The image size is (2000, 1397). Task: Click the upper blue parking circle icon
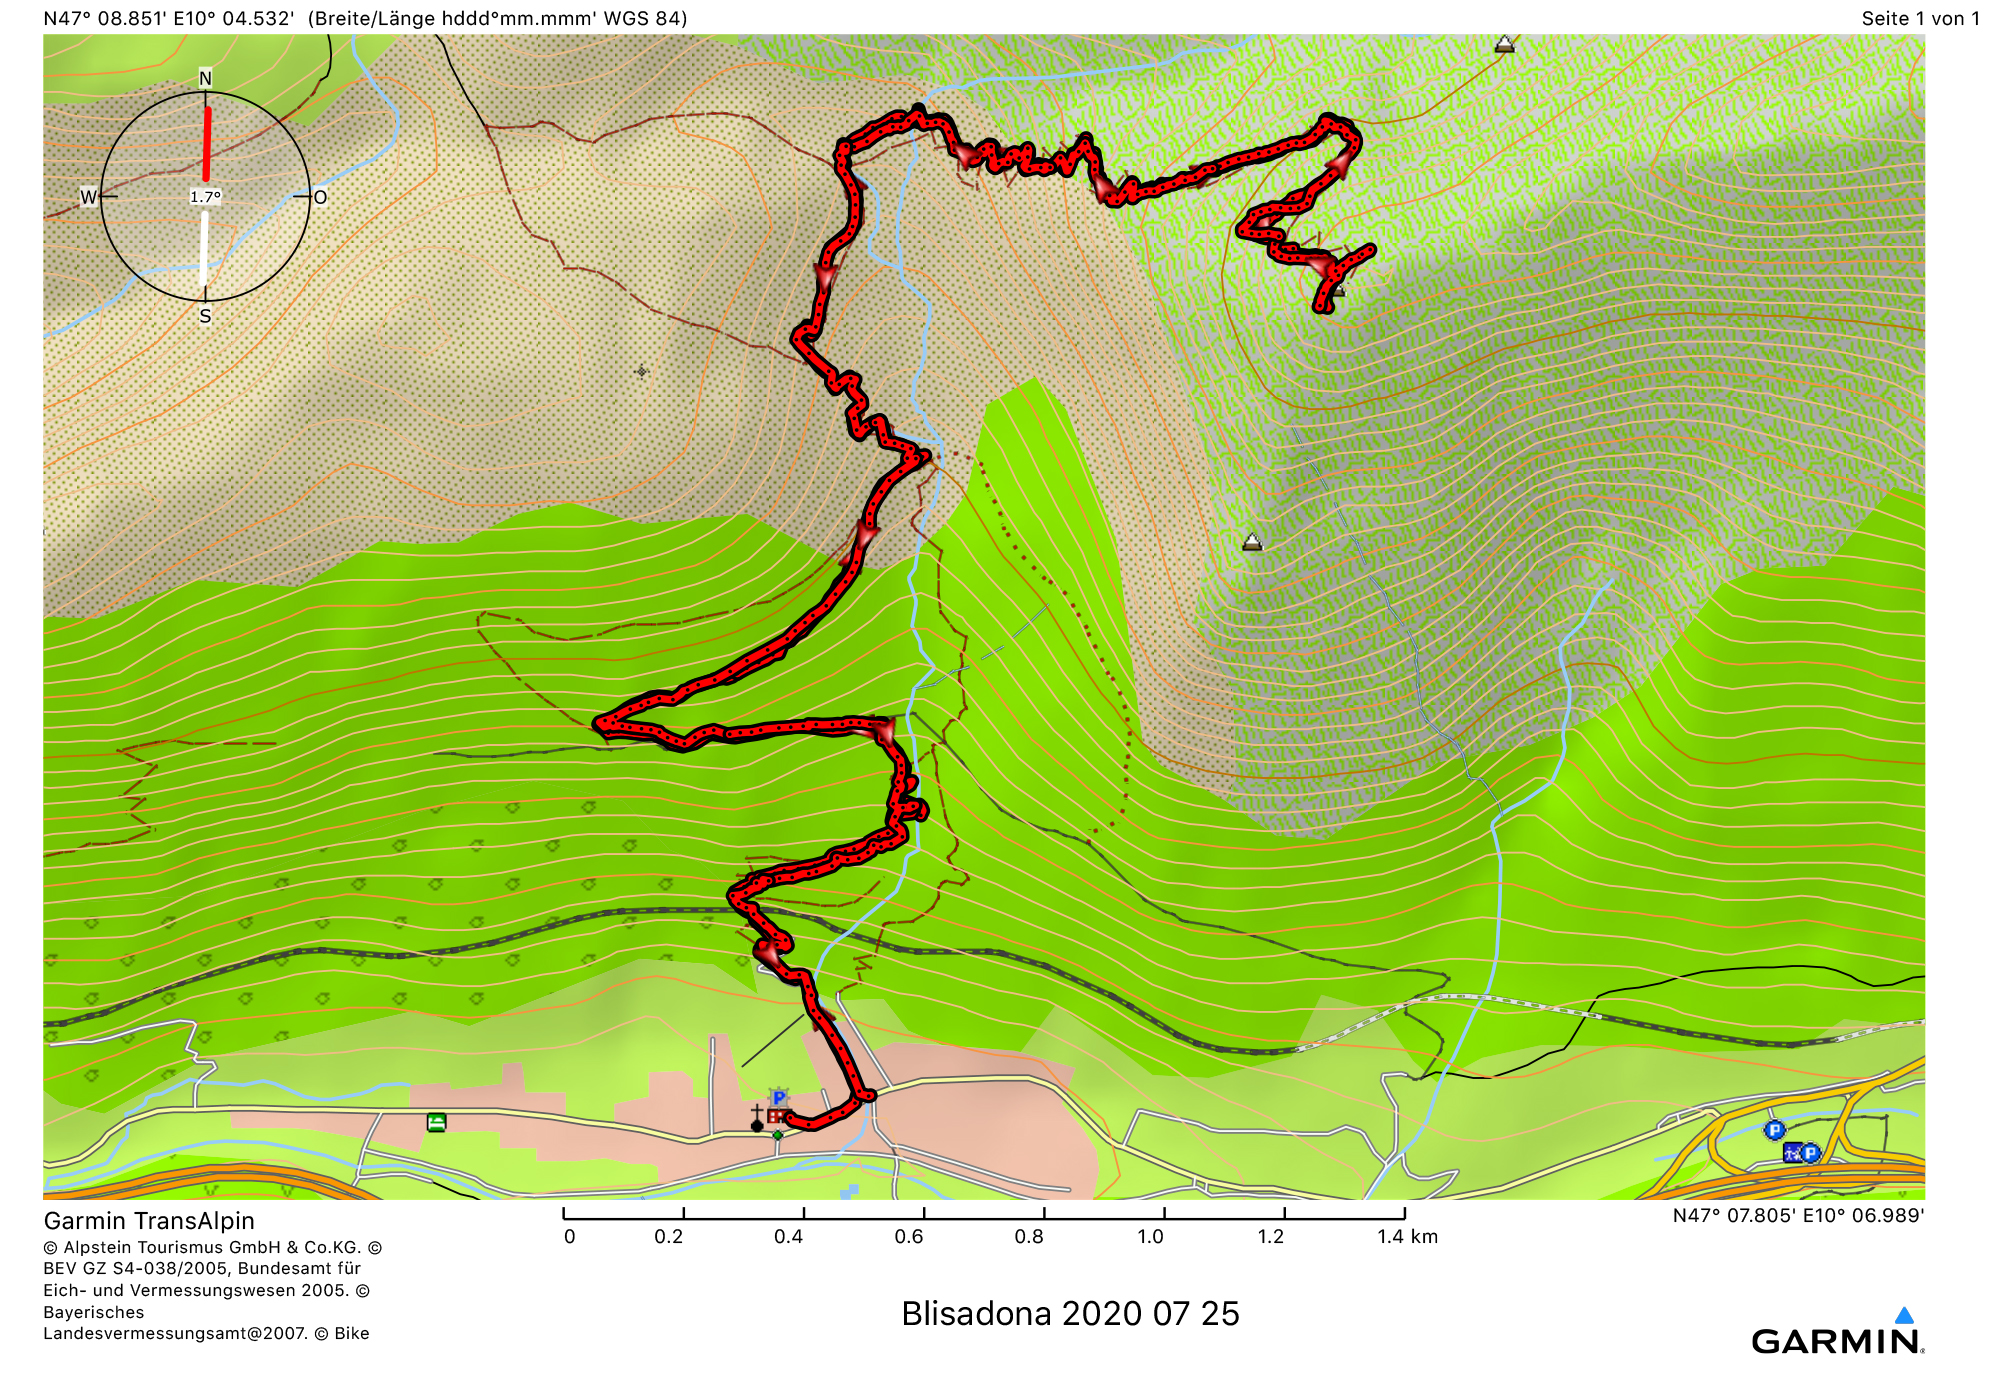(1775, 1130)
